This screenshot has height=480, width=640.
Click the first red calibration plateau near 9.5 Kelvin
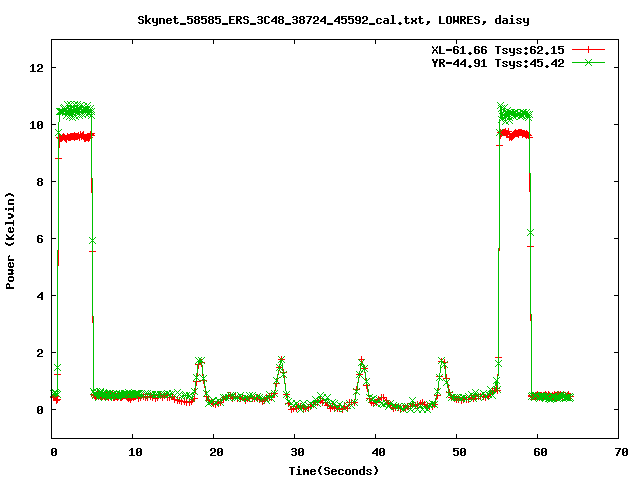pos(76,137)
